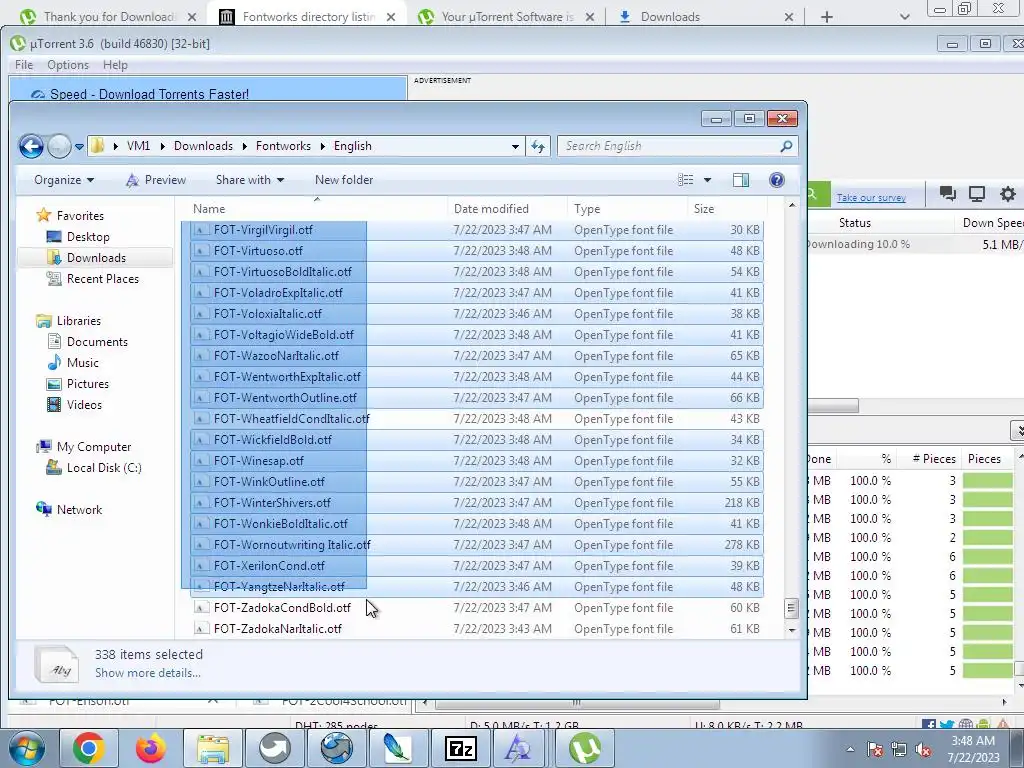
Task: Click the Explorer help question mark icon
Action: [776, 180]
